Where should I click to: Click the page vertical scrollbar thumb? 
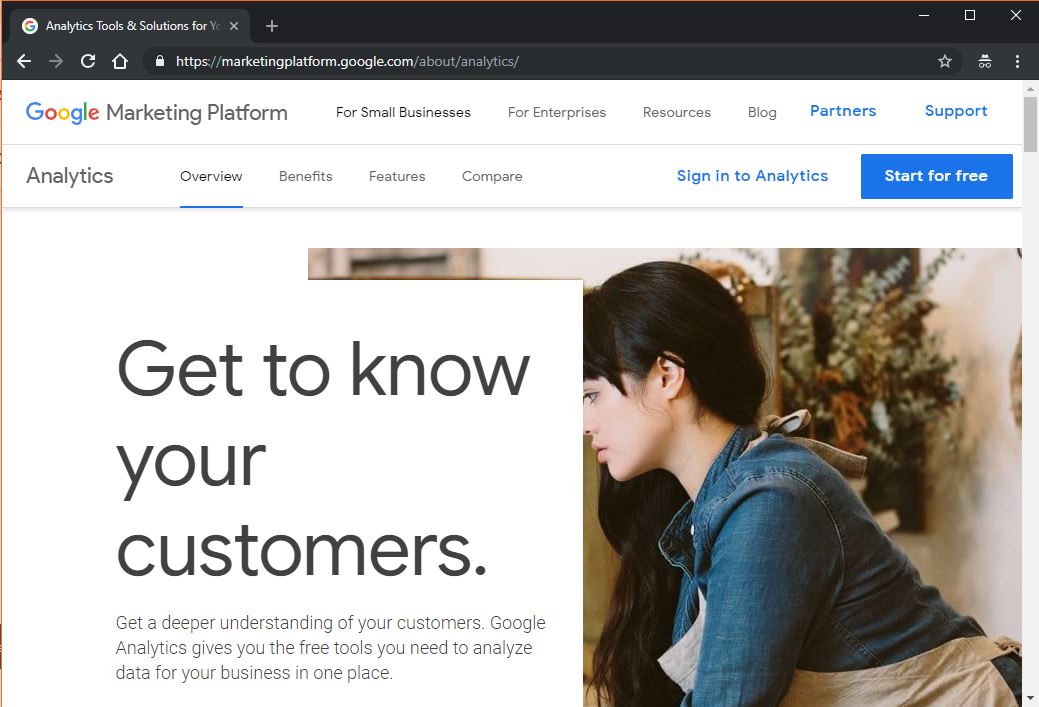click(x=1030, y=124)
